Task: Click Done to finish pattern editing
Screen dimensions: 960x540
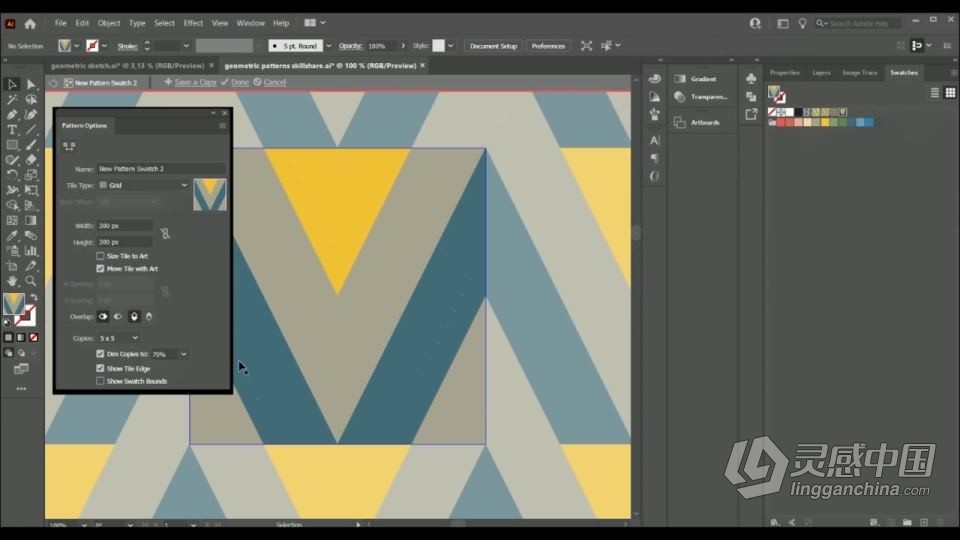Action: 235,82
